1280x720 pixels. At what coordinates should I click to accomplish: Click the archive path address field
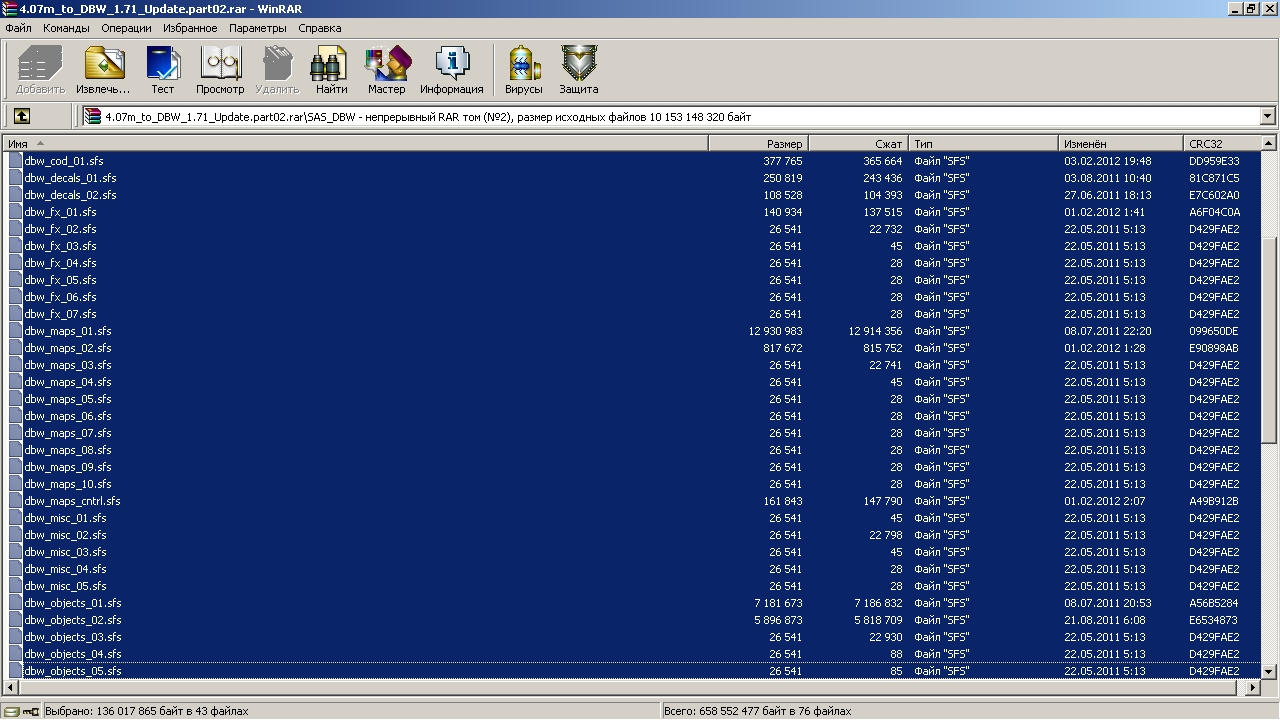680,117
